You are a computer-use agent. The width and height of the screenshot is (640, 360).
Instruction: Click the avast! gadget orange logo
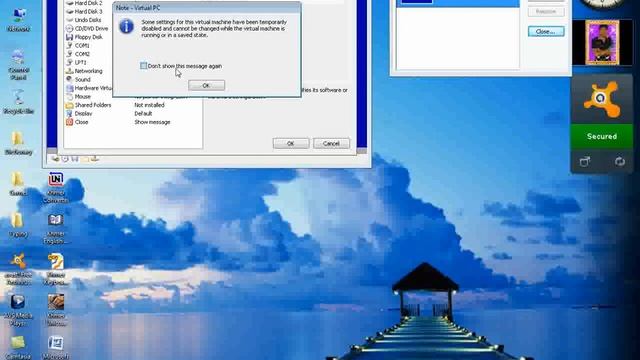point(602,99)
